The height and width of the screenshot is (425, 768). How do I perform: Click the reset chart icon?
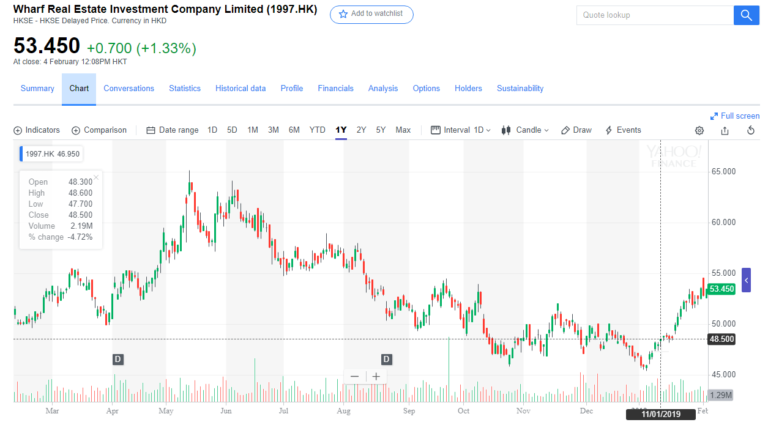tap(750, 130)
